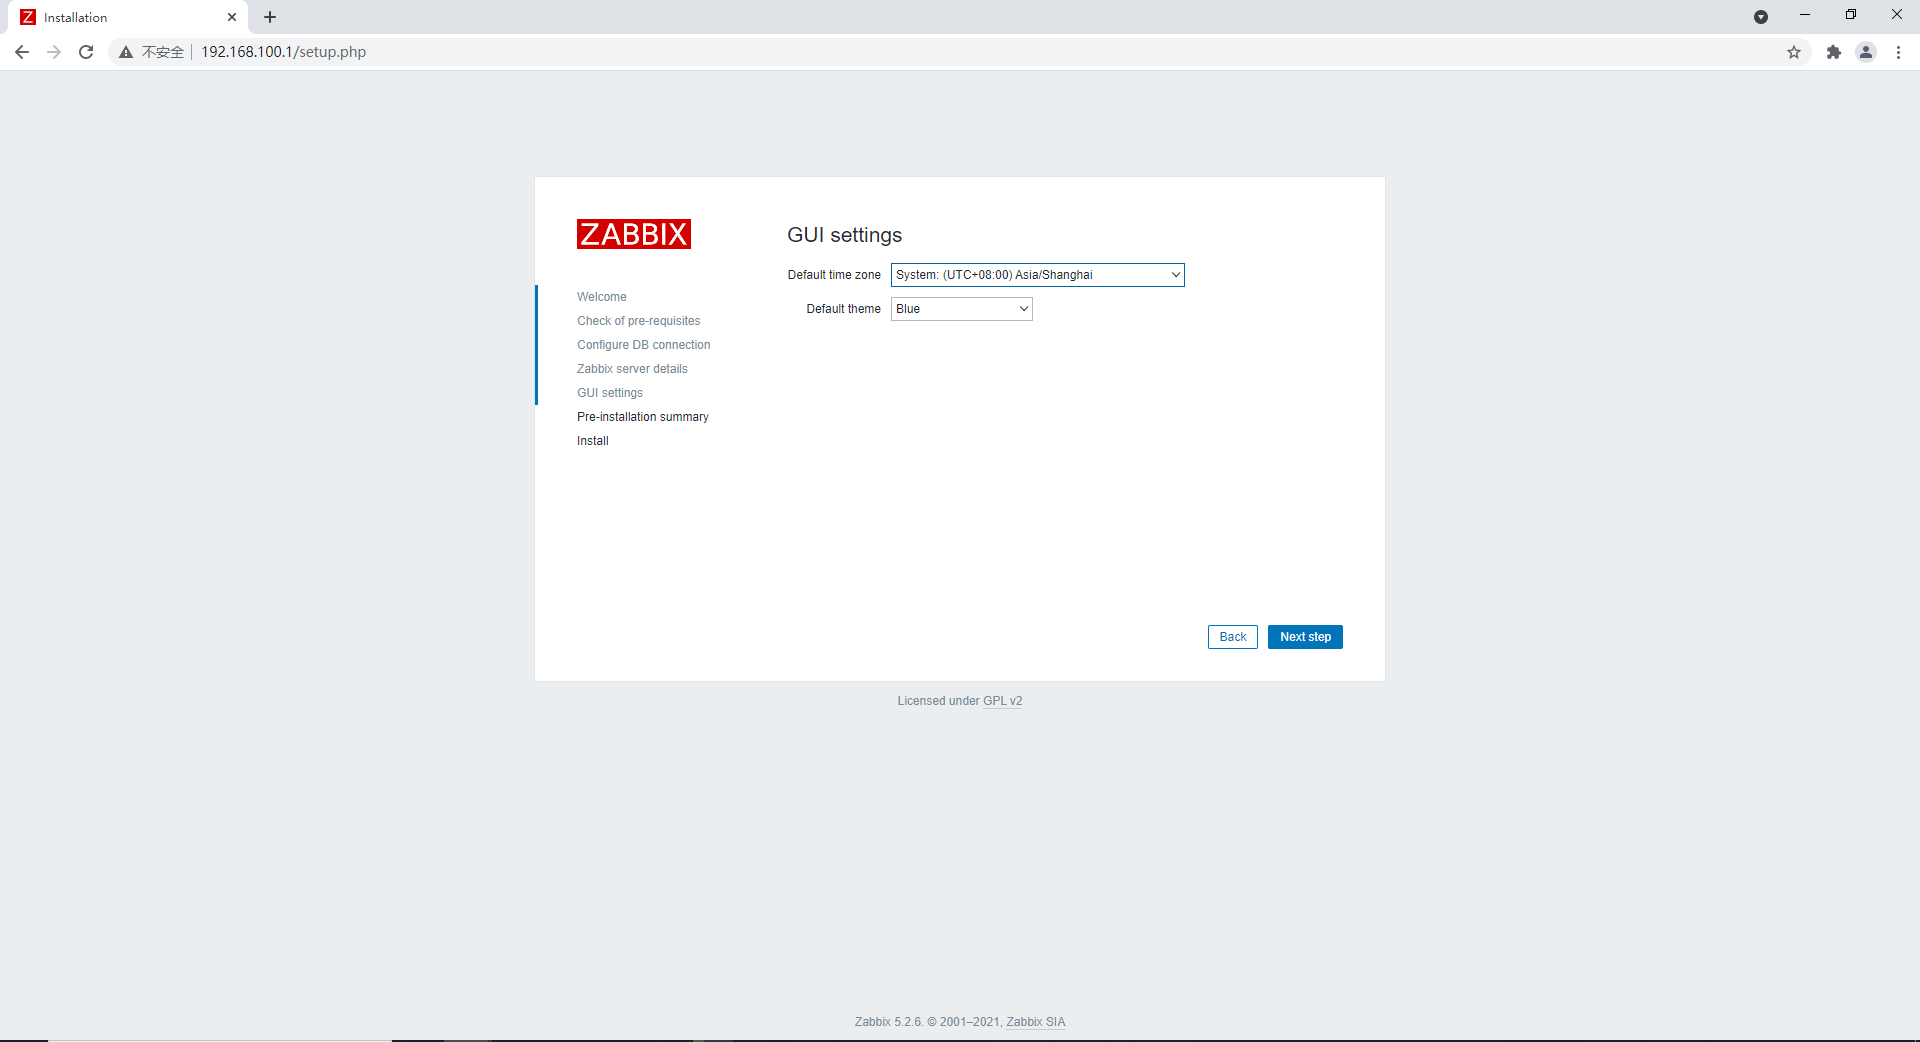Click the Next step button
This screenshot has height=1042, width=1920.
pyautogui.click(x=1305, y=637)
